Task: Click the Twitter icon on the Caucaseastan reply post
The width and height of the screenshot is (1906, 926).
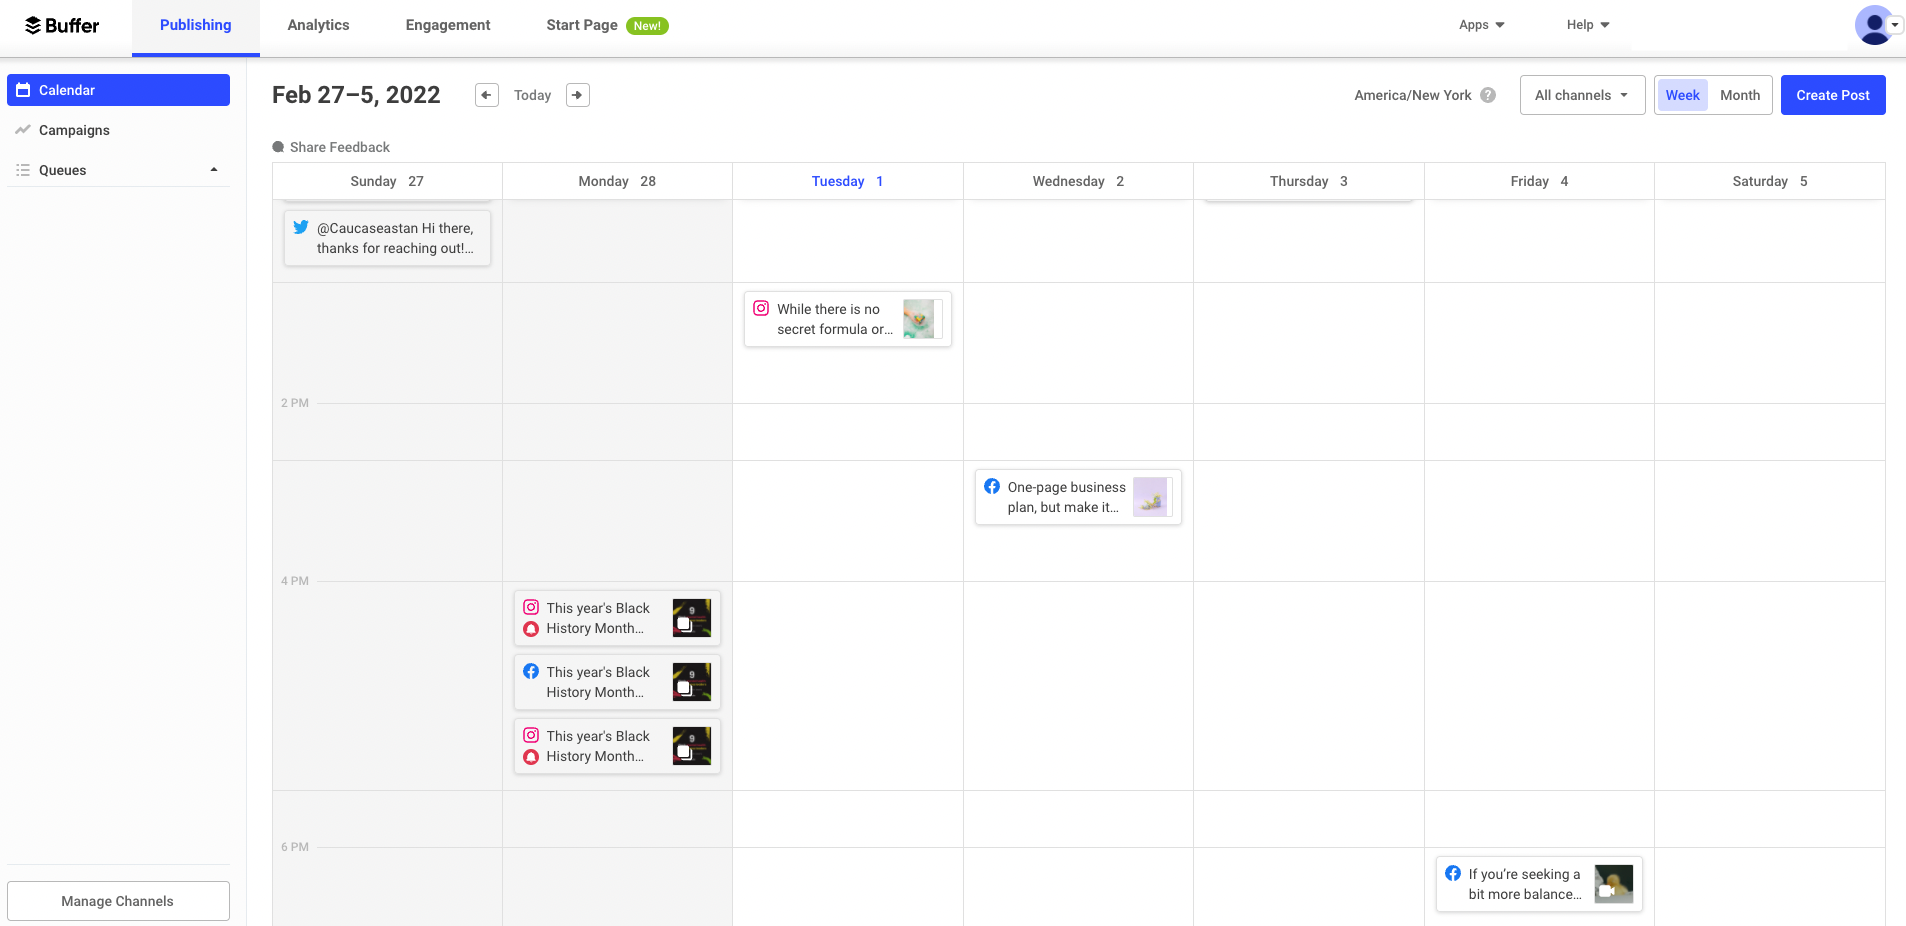Action: pyautogui.click(x=302, y=227)
